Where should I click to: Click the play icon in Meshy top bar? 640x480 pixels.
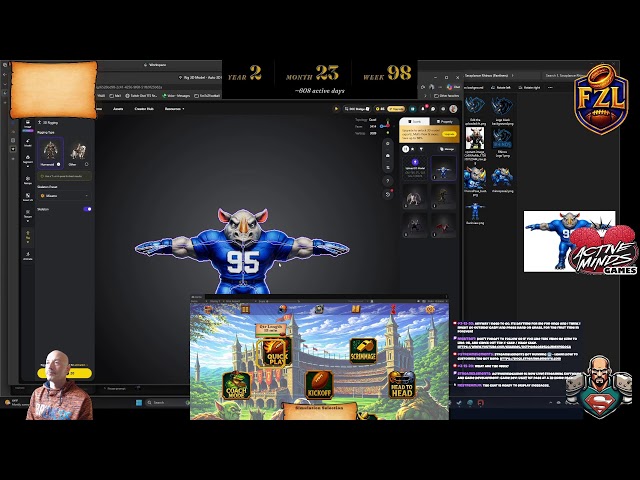pos(336,109)
